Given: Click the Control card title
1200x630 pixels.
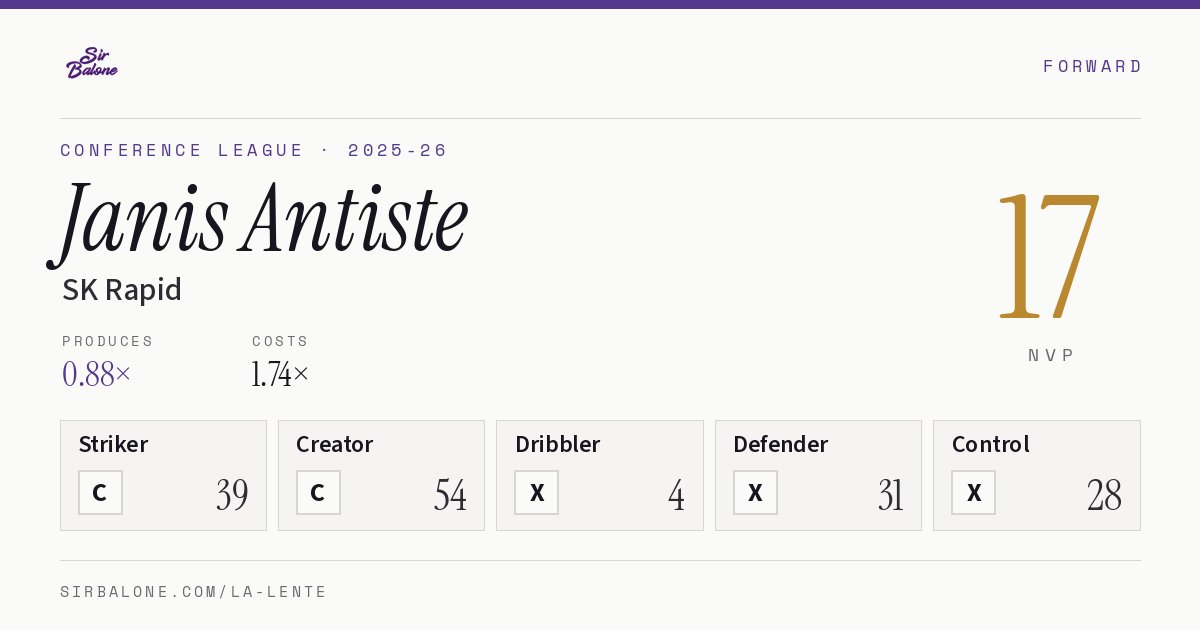Looking at the screenshot, I should tap(991, 444).
